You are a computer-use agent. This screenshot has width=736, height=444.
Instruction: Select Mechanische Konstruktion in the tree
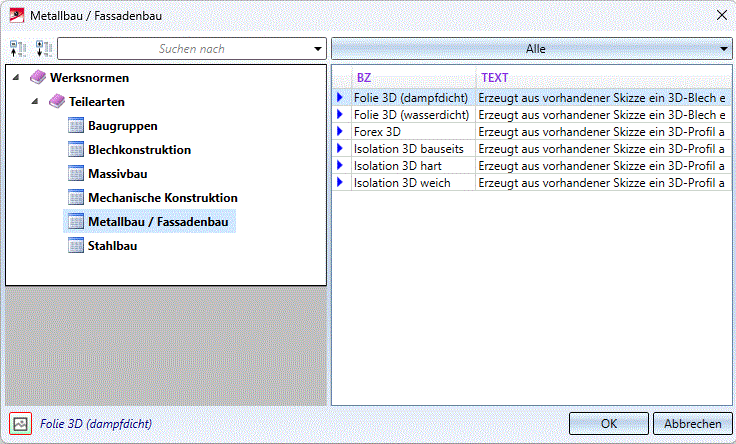162,198
